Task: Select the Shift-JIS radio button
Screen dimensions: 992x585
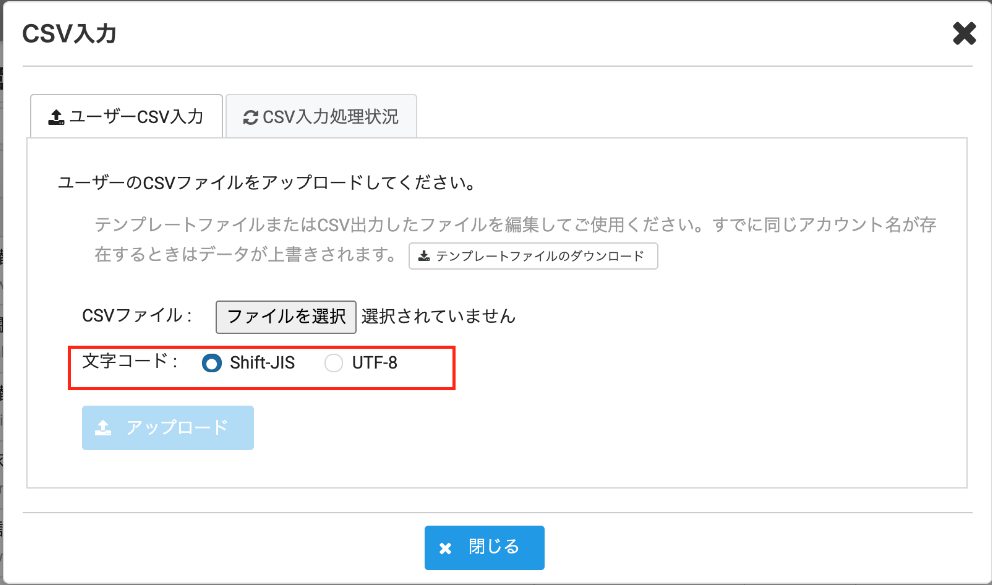Action: point(211,363)
